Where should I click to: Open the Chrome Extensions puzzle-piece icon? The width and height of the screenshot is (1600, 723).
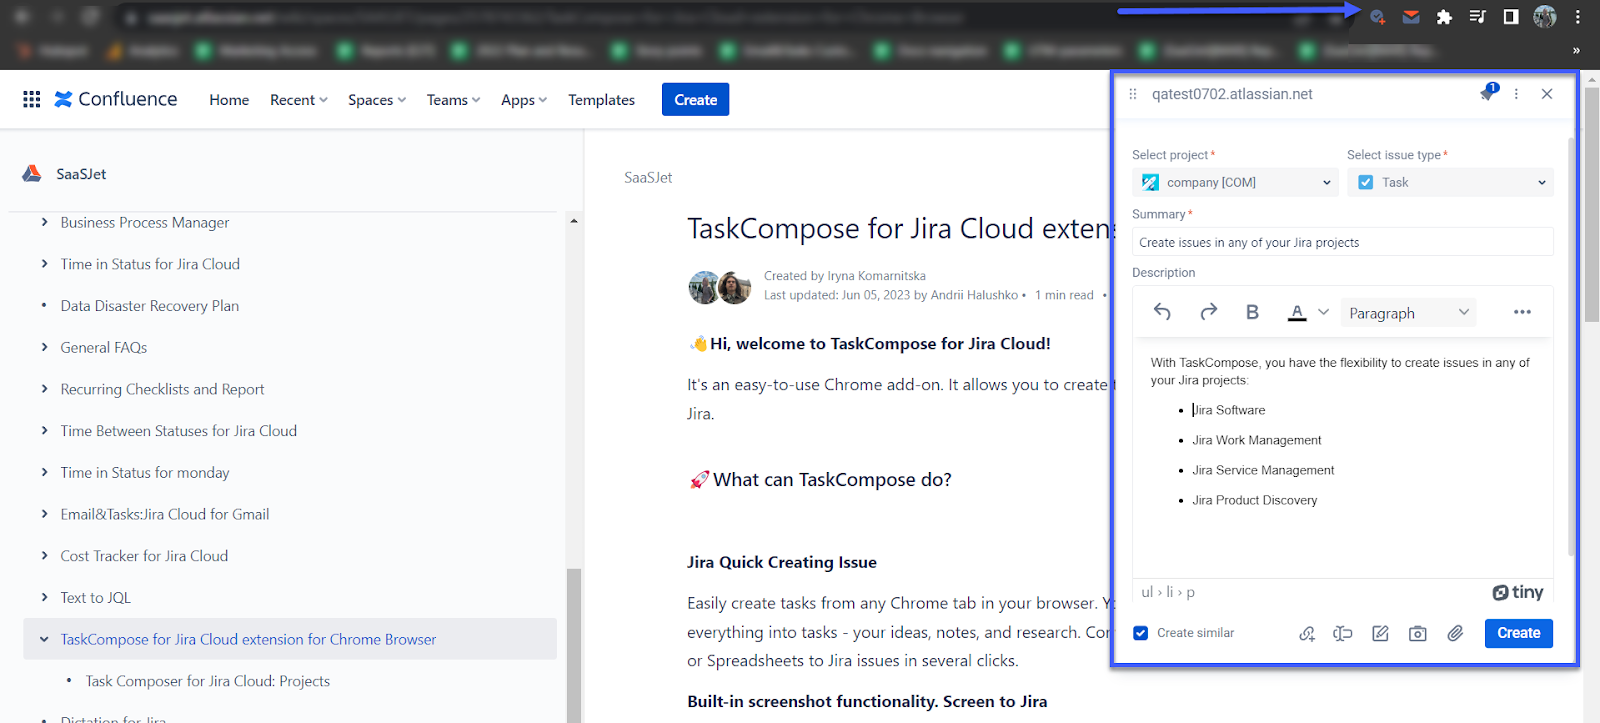click(1444, 17)
